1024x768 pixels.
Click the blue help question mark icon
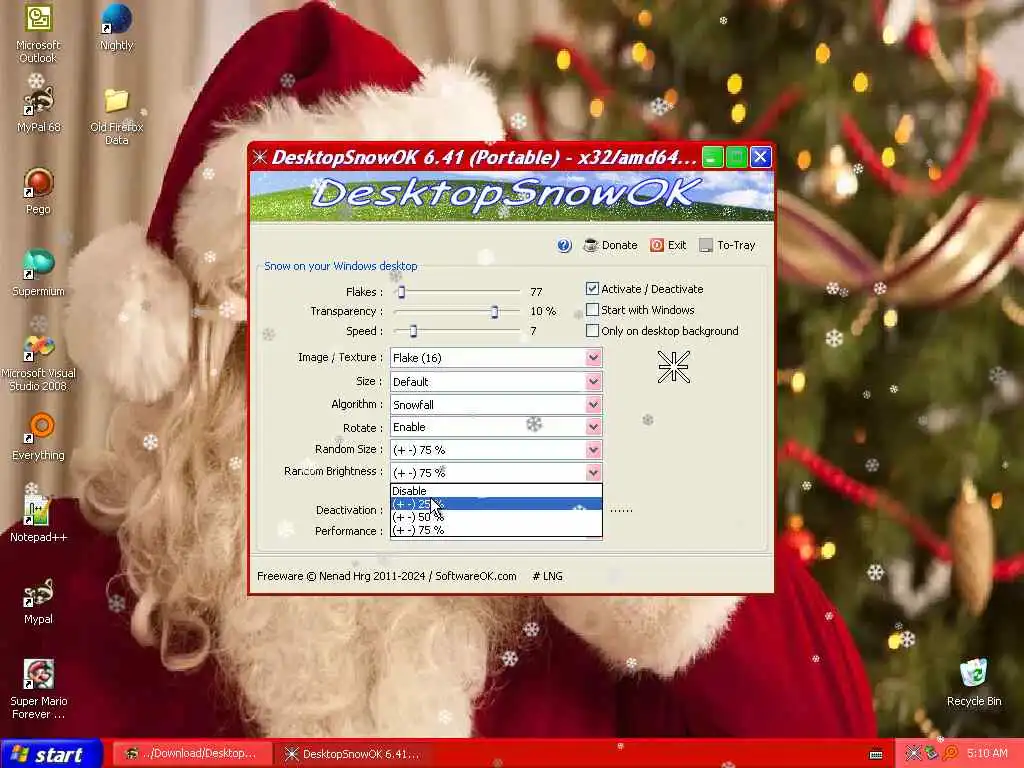564,246
